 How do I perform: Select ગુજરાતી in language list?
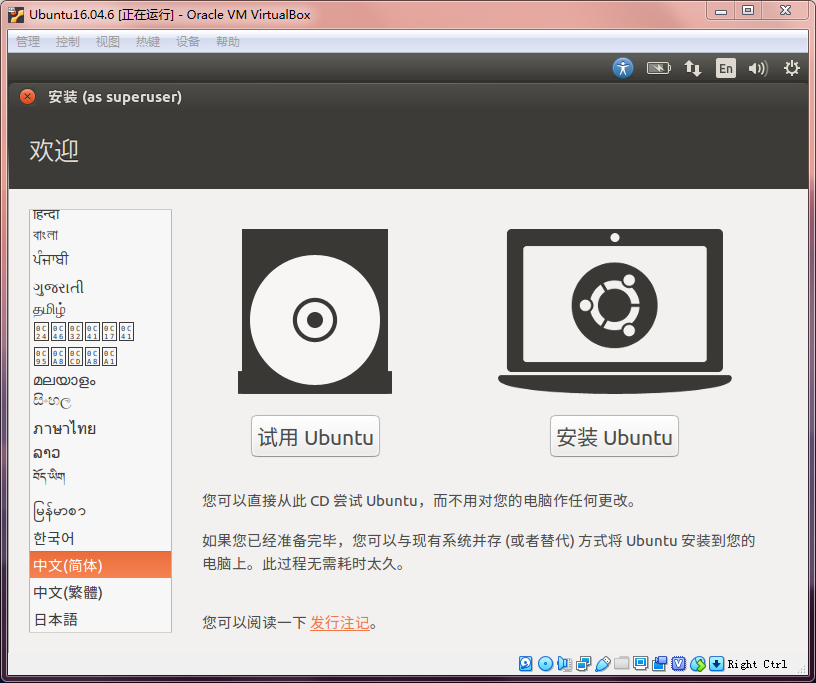[100, 287]
